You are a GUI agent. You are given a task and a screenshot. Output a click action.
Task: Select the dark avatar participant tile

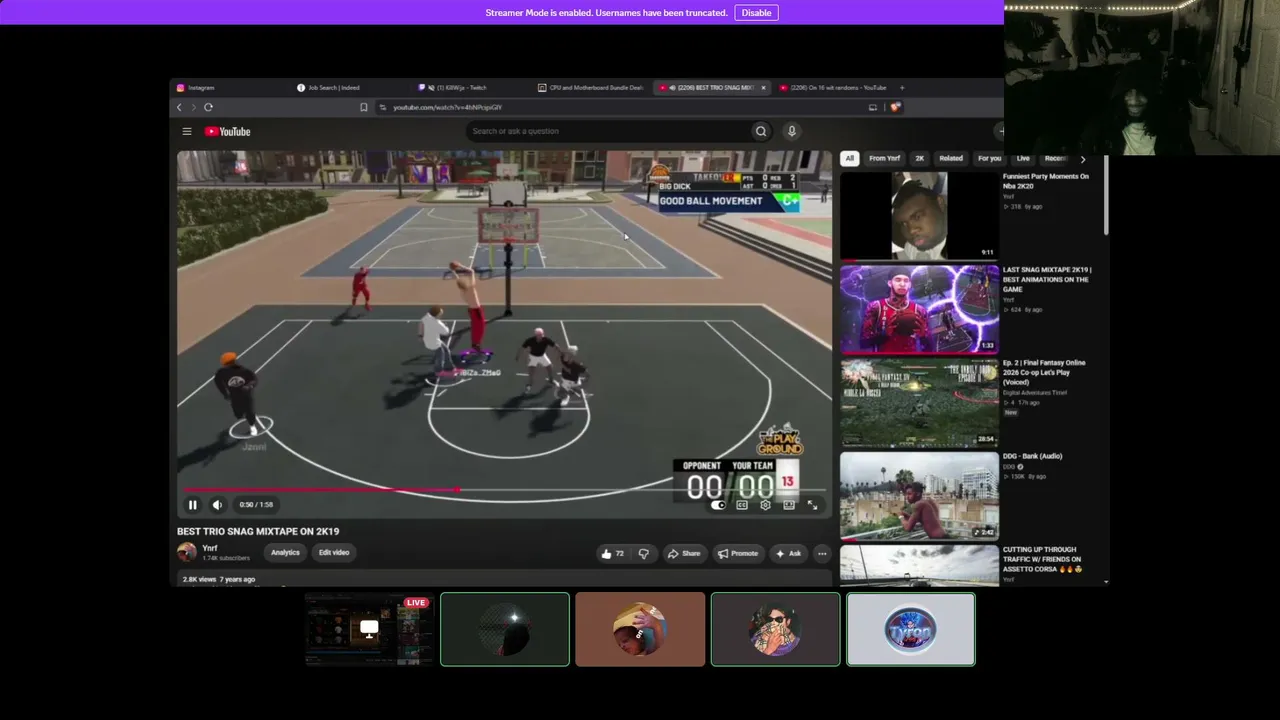pyautogui.click(x=505, y=629)
